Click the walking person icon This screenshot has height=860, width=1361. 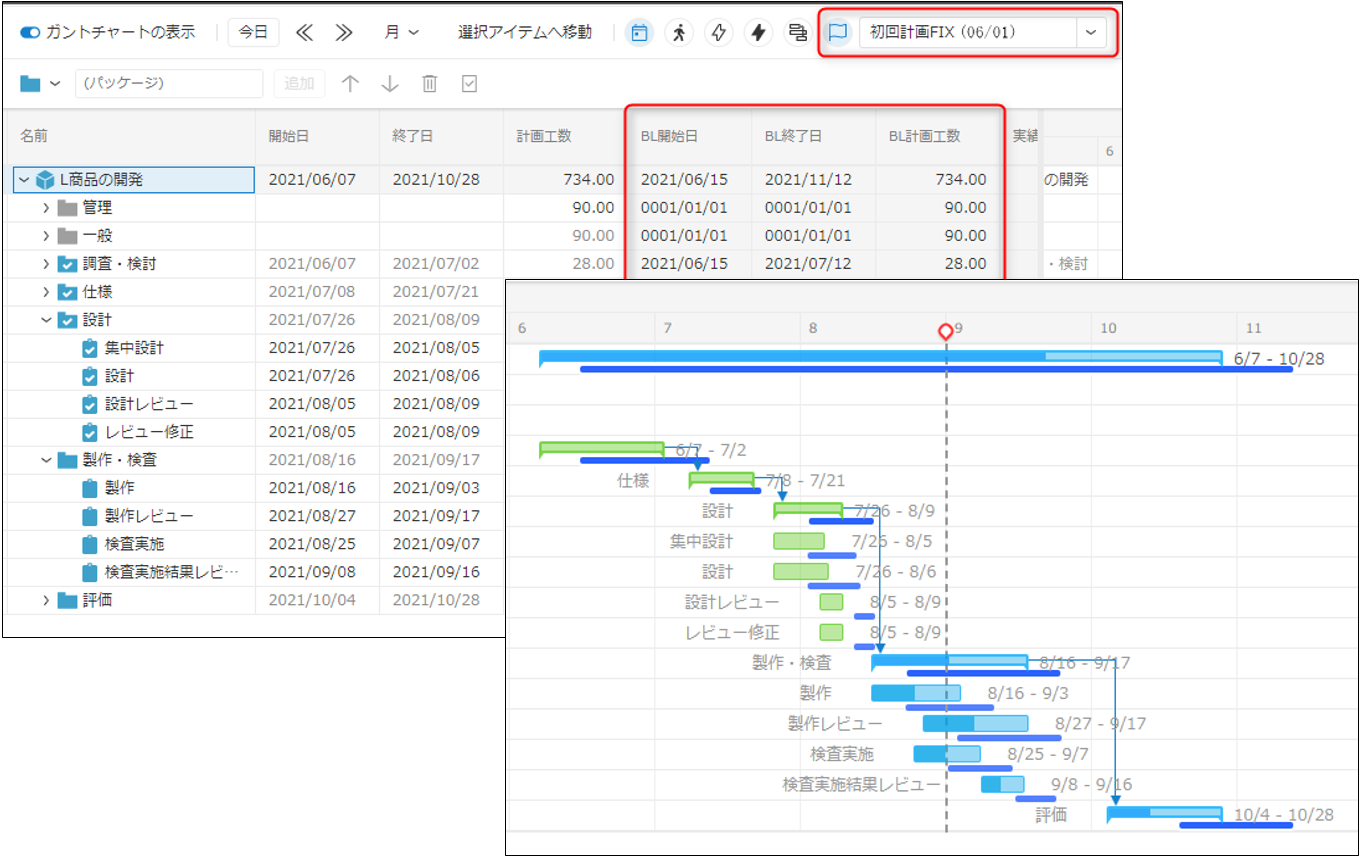[679, 33]
